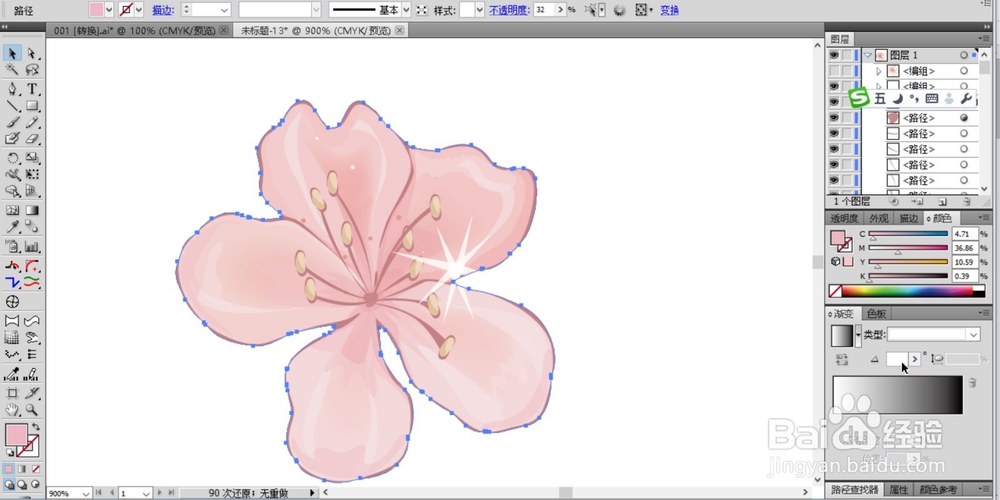This screenshot has width=1000, height=500.
Task: Open the fill color dropdown in control bar
Action: (108, 10)
